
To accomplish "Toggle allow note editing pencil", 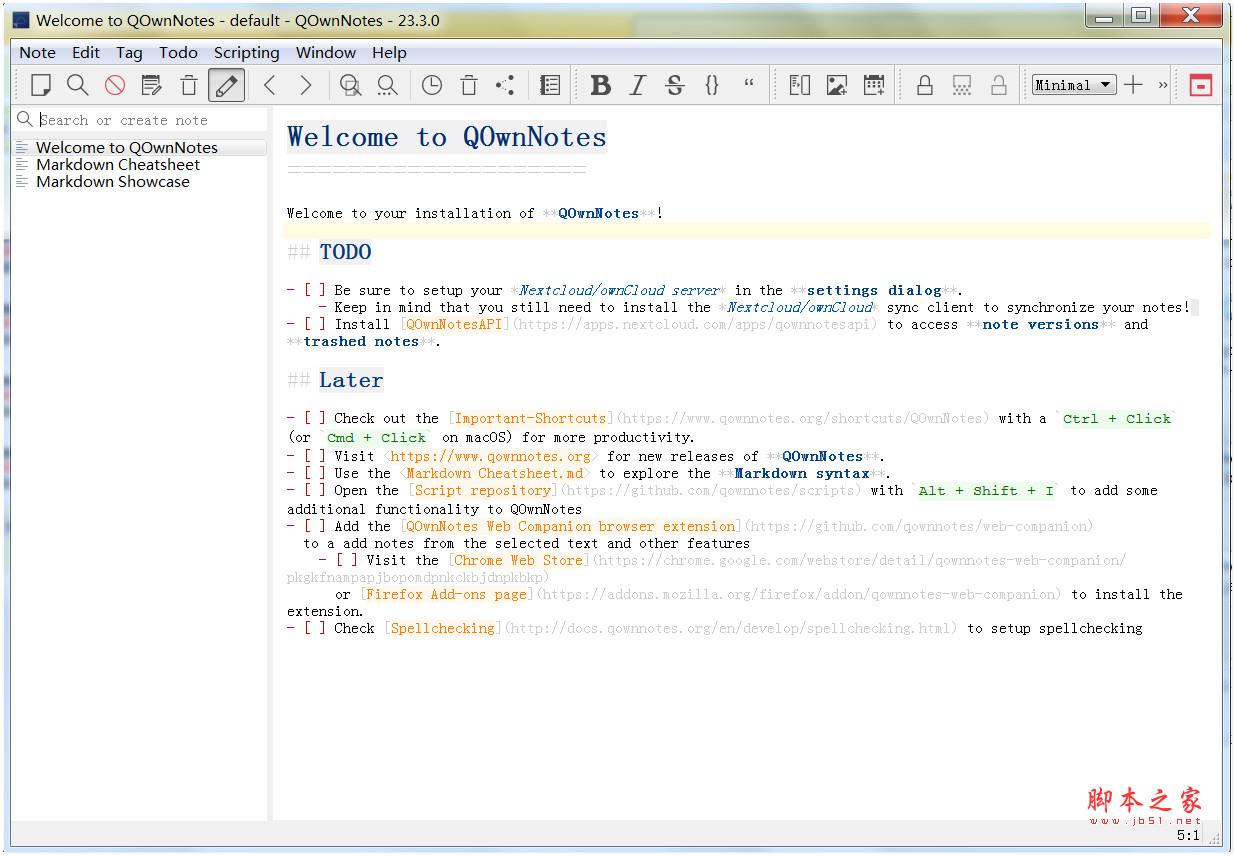I will pos(226,85).
